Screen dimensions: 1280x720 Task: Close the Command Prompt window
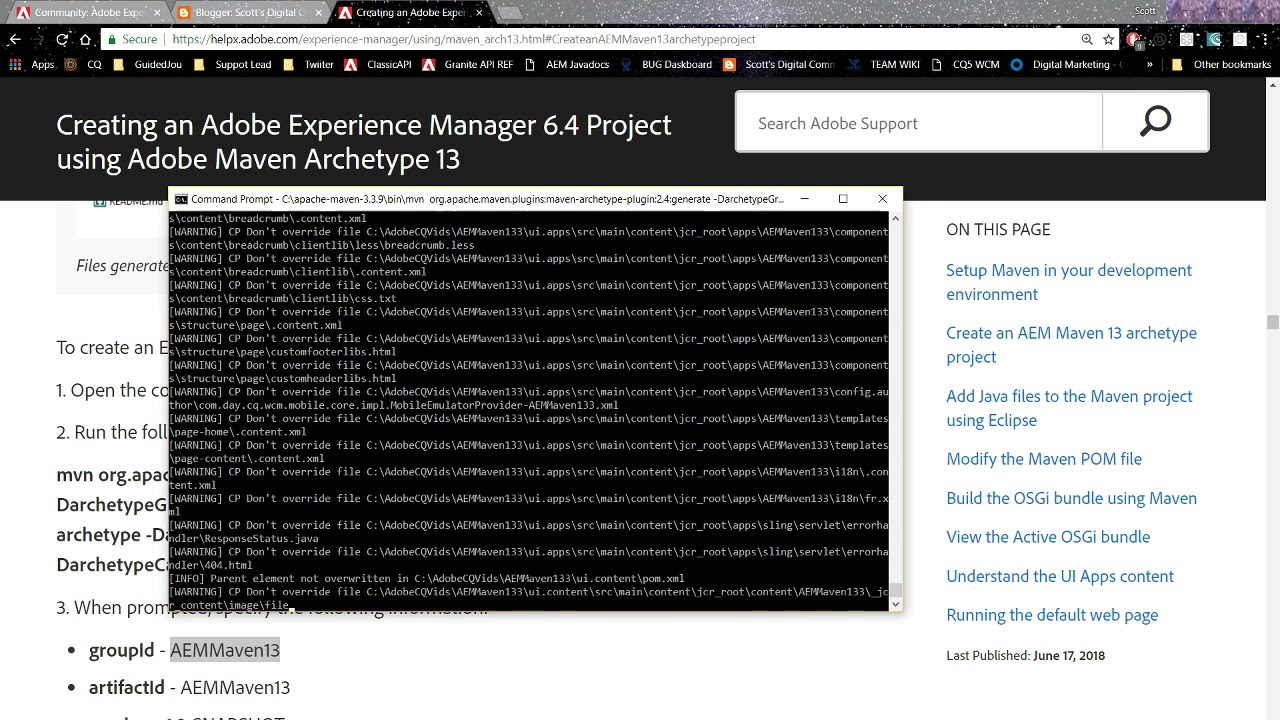click(882, 199)
